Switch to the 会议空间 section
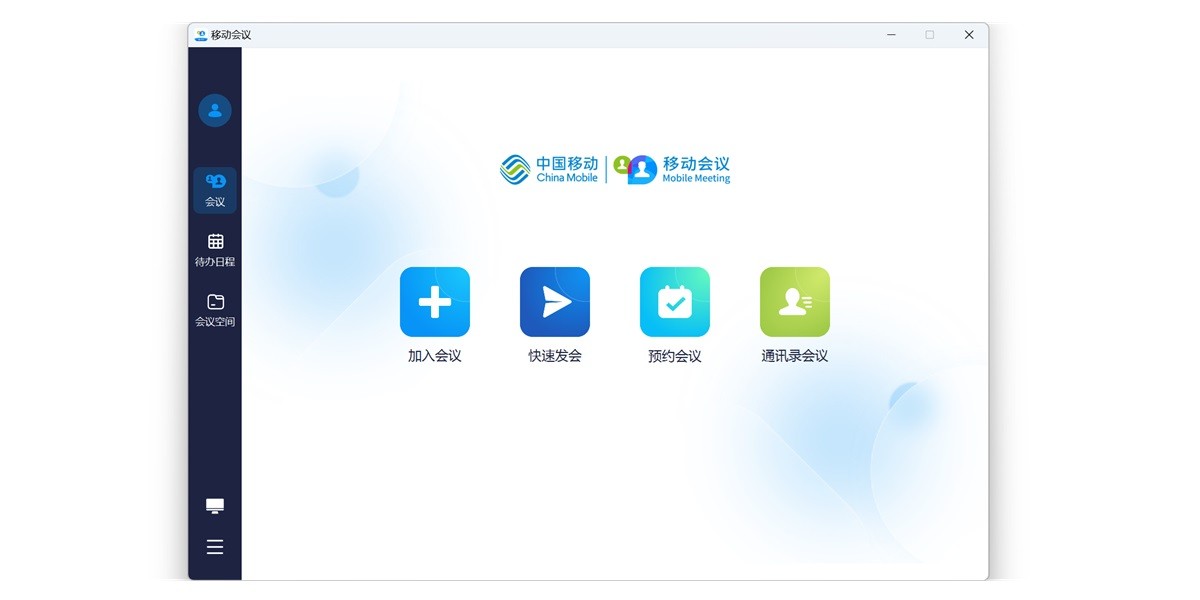1200x600 pixels. 215,310
